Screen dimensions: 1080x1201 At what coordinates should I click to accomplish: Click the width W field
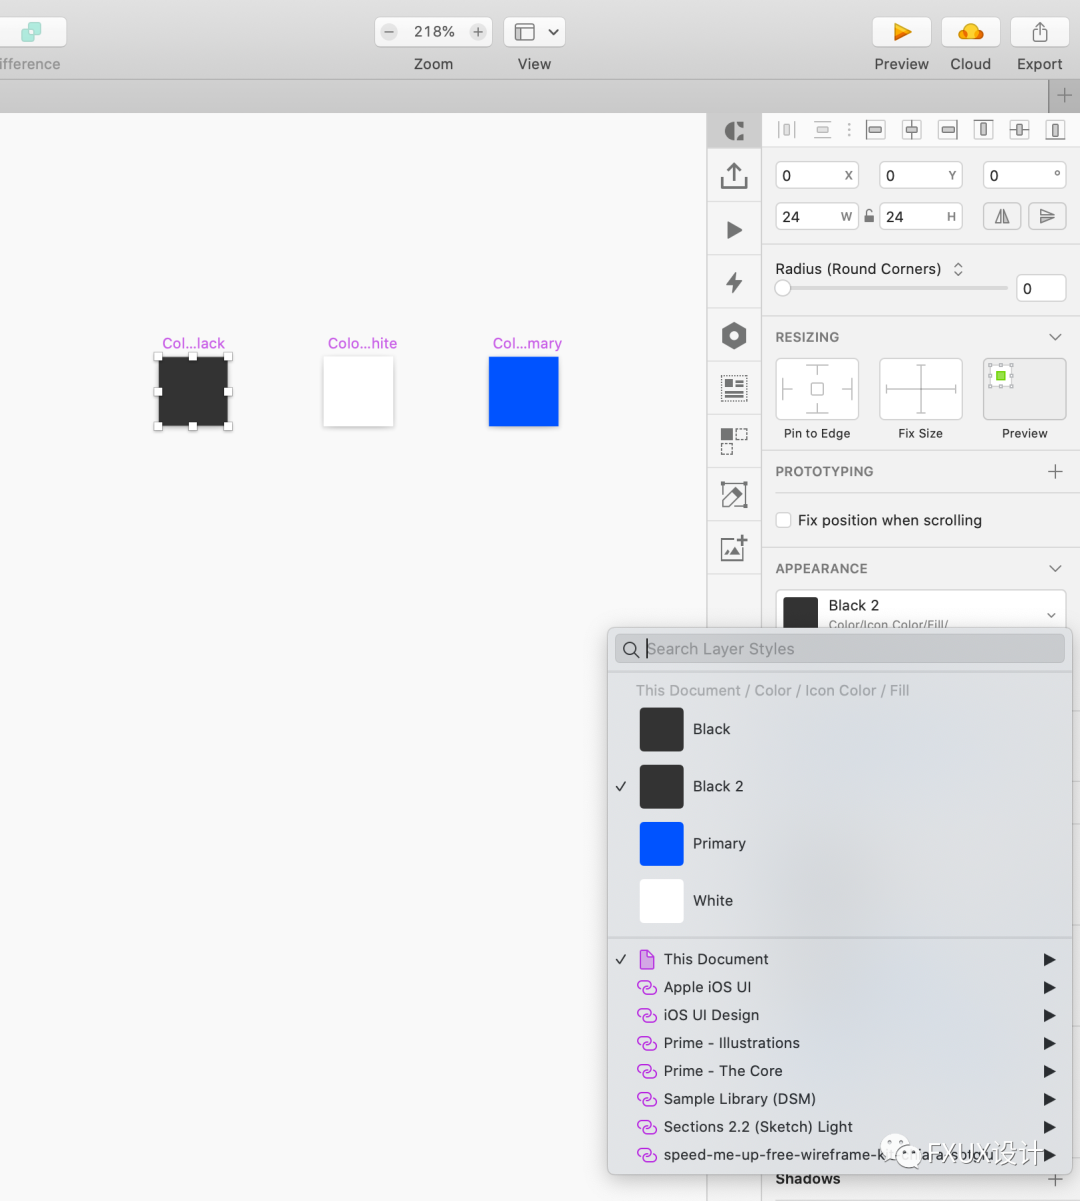(x=817, y=216)
